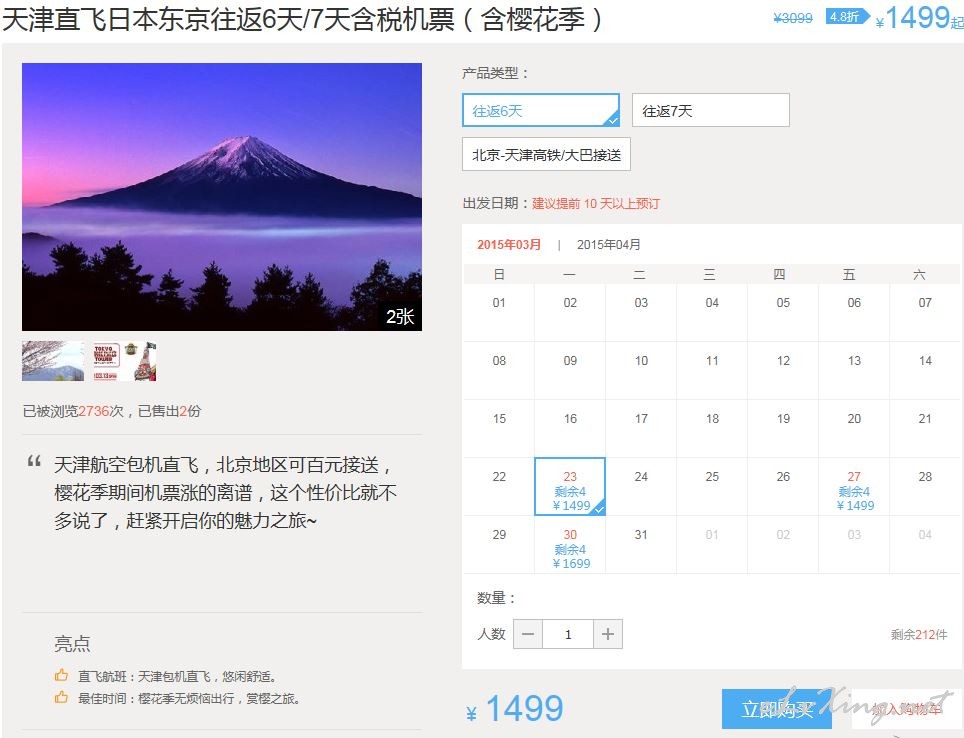
Task: Pick March 30 departure at ¥1699
Action: [570, 545]
